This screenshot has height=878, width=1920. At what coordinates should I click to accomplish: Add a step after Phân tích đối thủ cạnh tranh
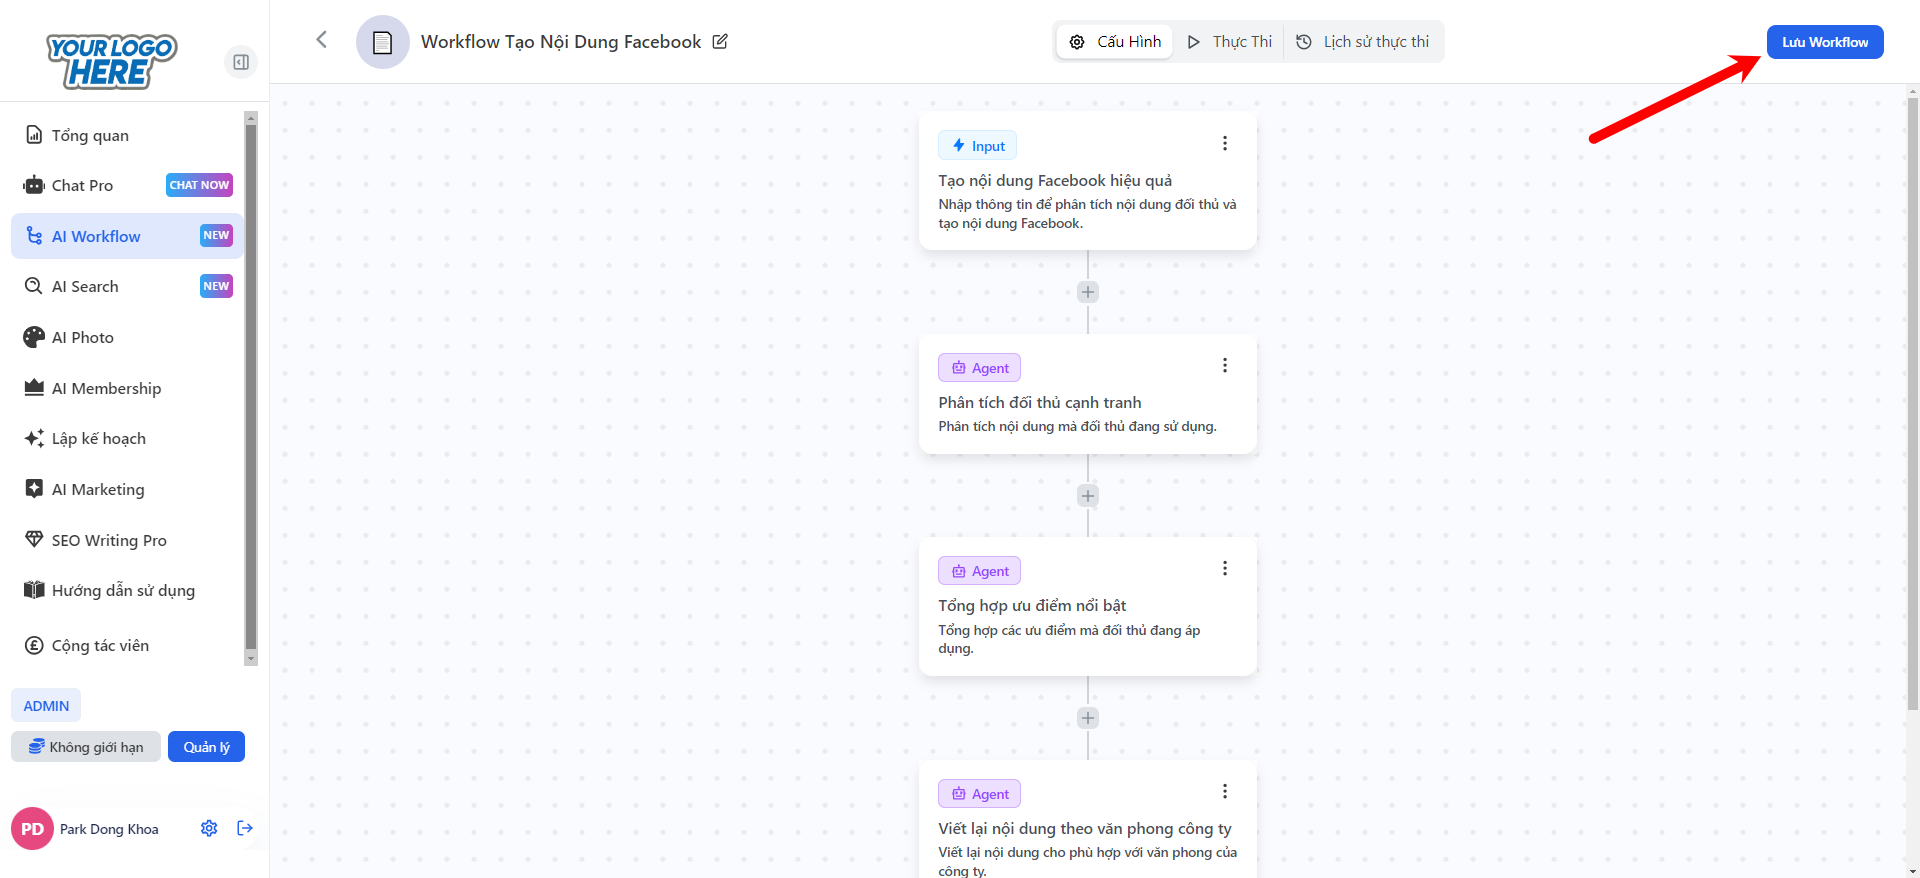pos(1088,496)
